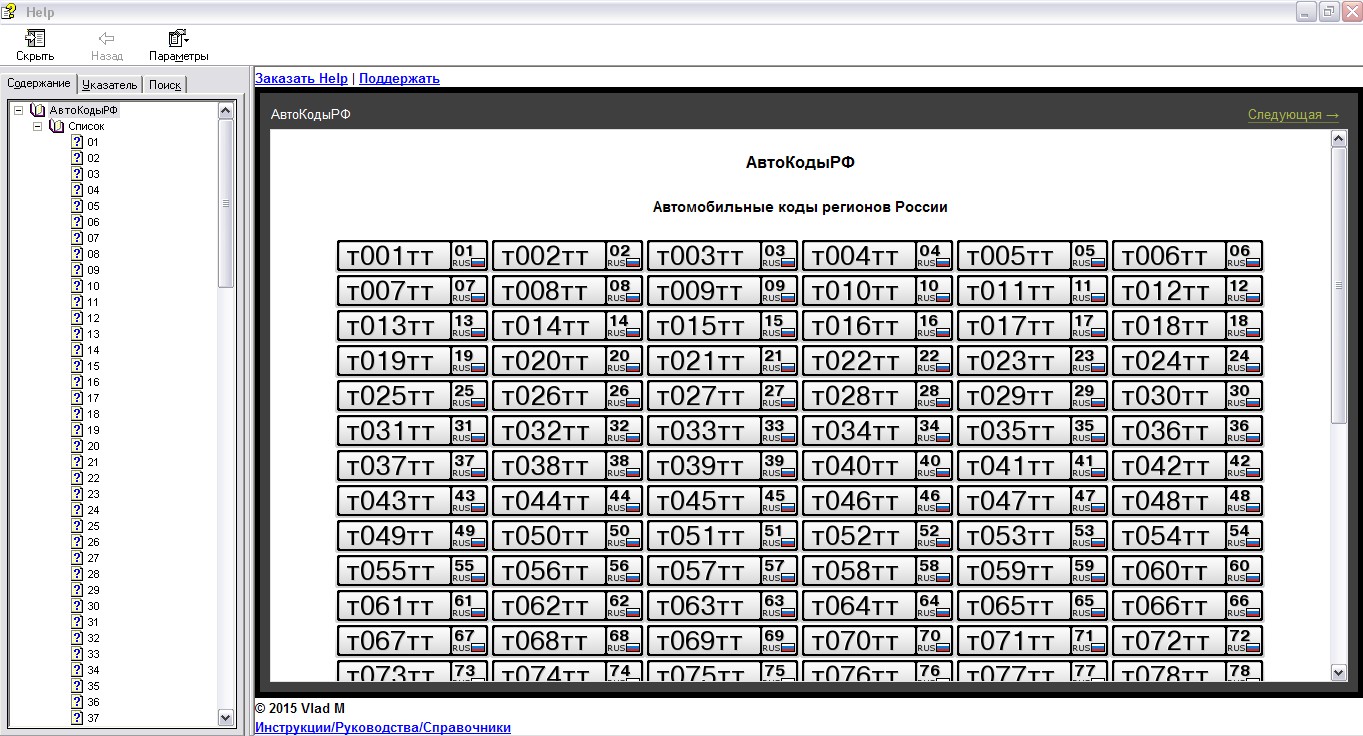Click license plate т066тт region 66
The image size is (1363, 736).
tap(1187, 606)
